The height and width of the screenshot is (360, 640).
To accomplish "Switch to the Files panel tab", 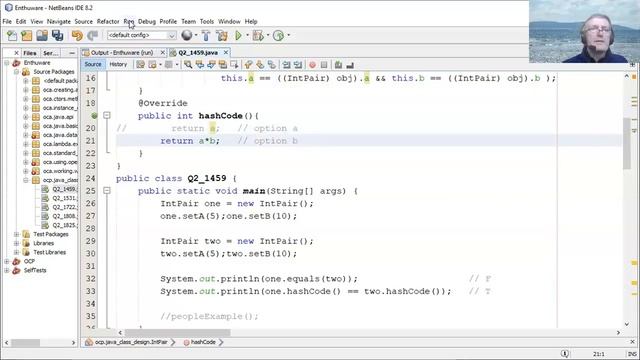I will pyautogui.click(x=30, y=53).
